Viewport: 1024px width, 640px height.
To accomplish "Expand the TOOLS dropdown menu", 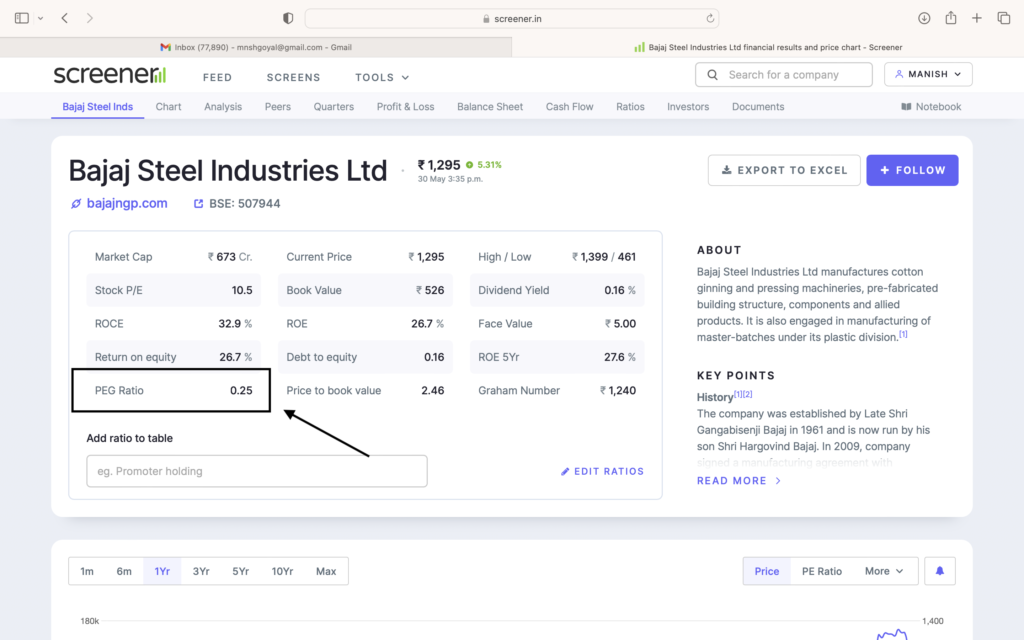I will tap(382, 77).
